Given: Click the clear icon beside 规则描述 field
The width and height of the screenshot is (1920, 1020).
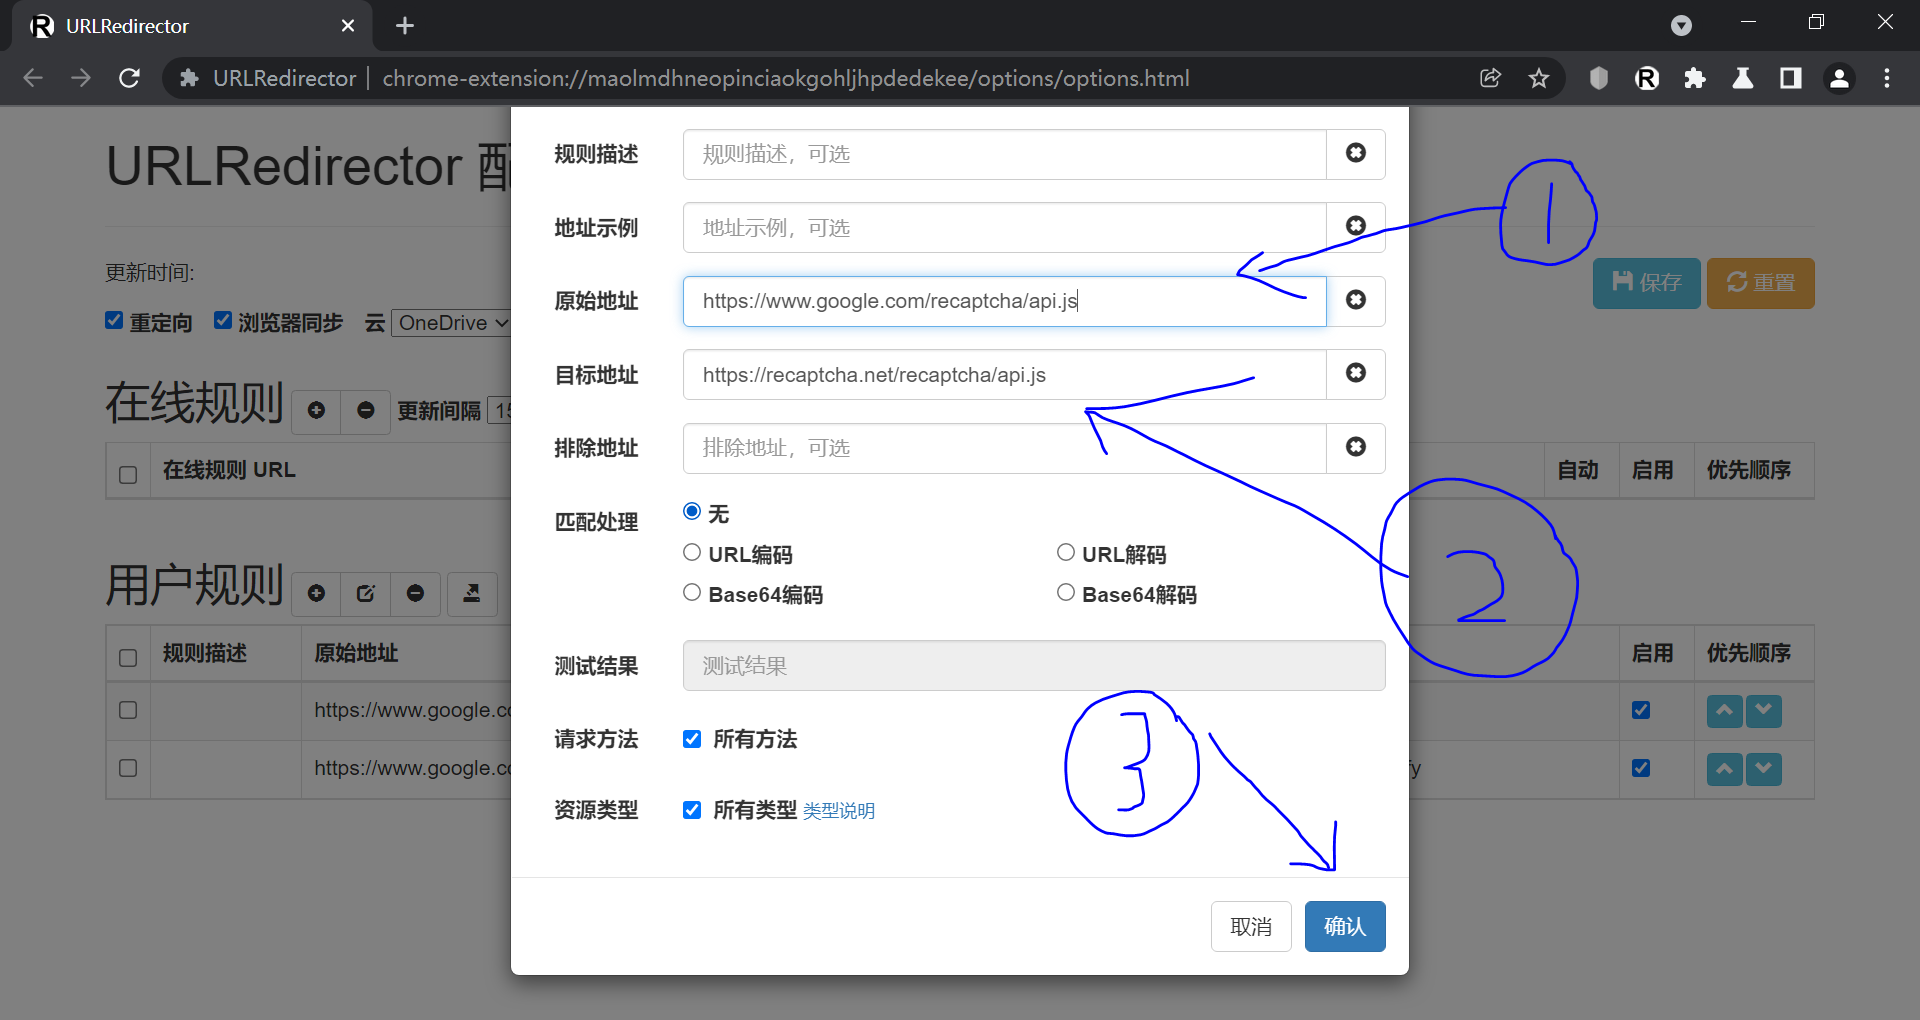Looking at the screenshot, I should coord(1355,153).
